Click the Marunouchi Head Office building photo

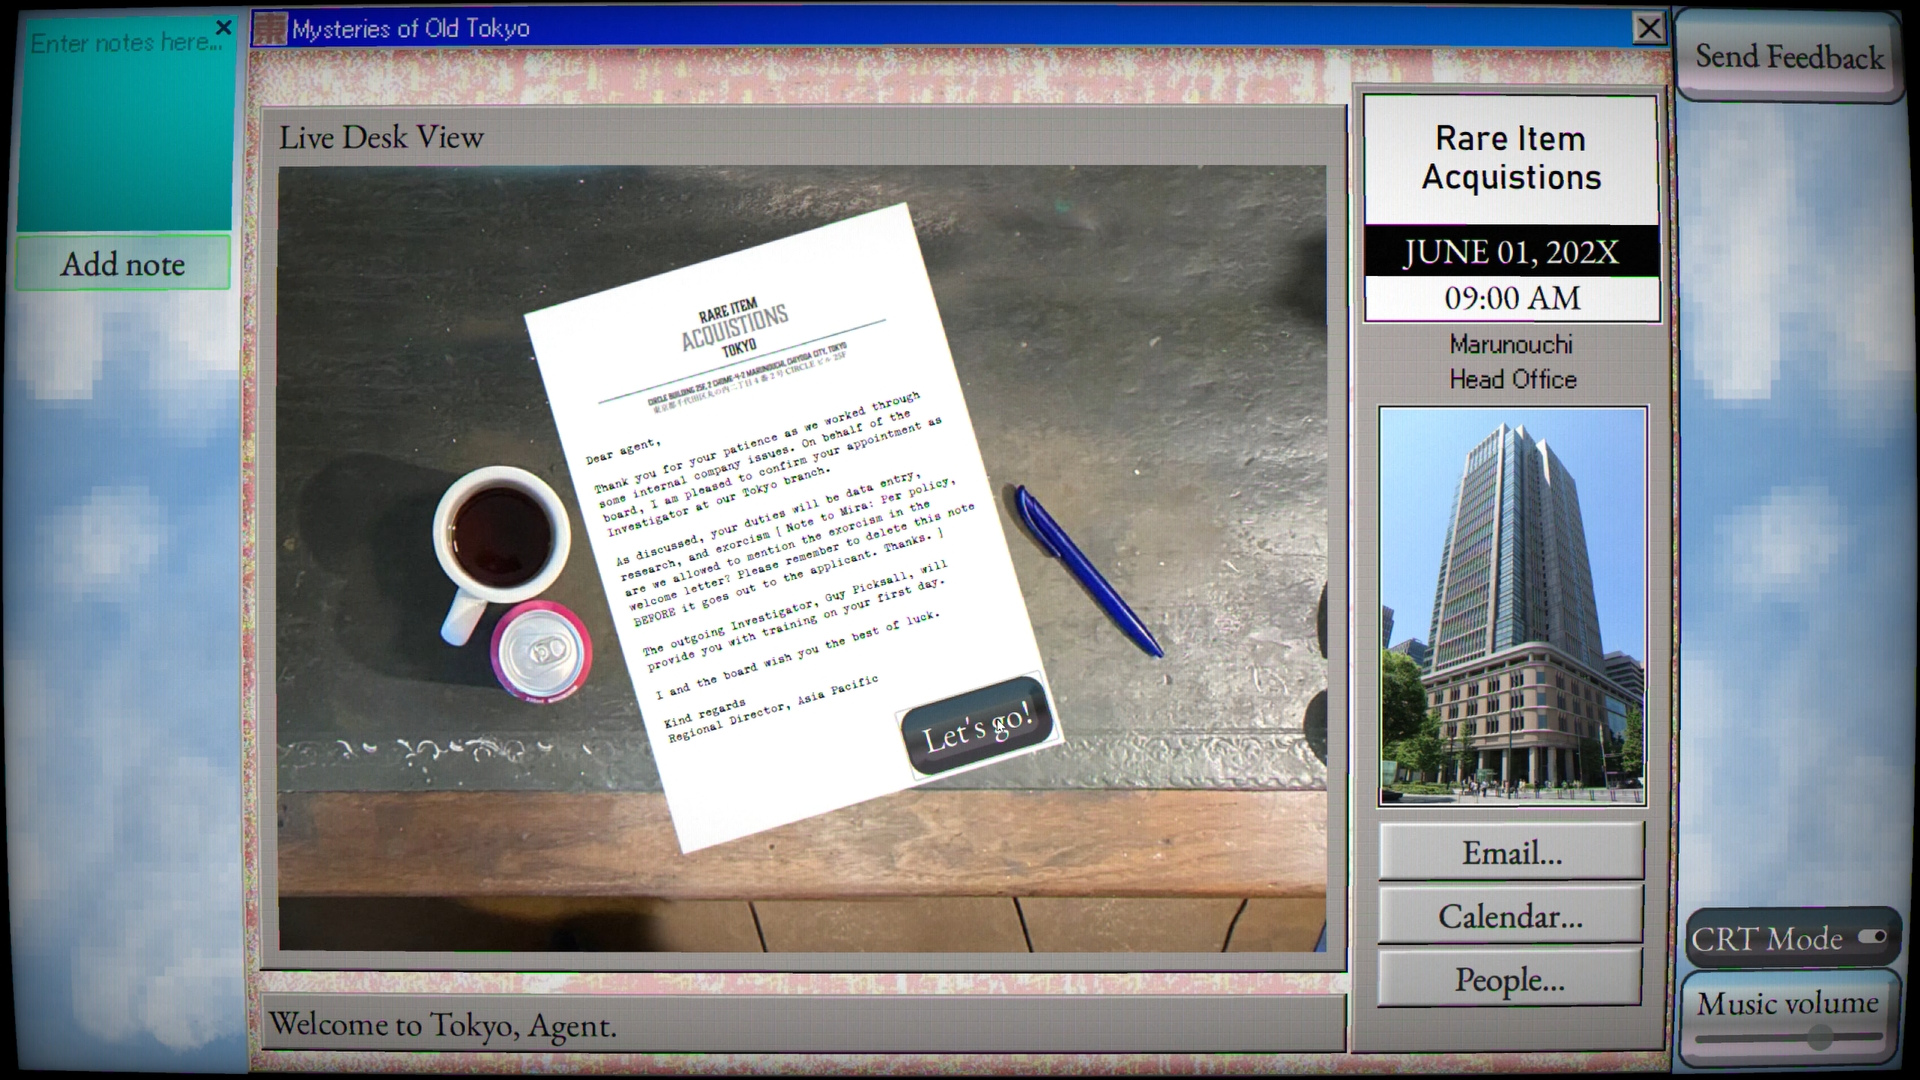pos(1512,606)
